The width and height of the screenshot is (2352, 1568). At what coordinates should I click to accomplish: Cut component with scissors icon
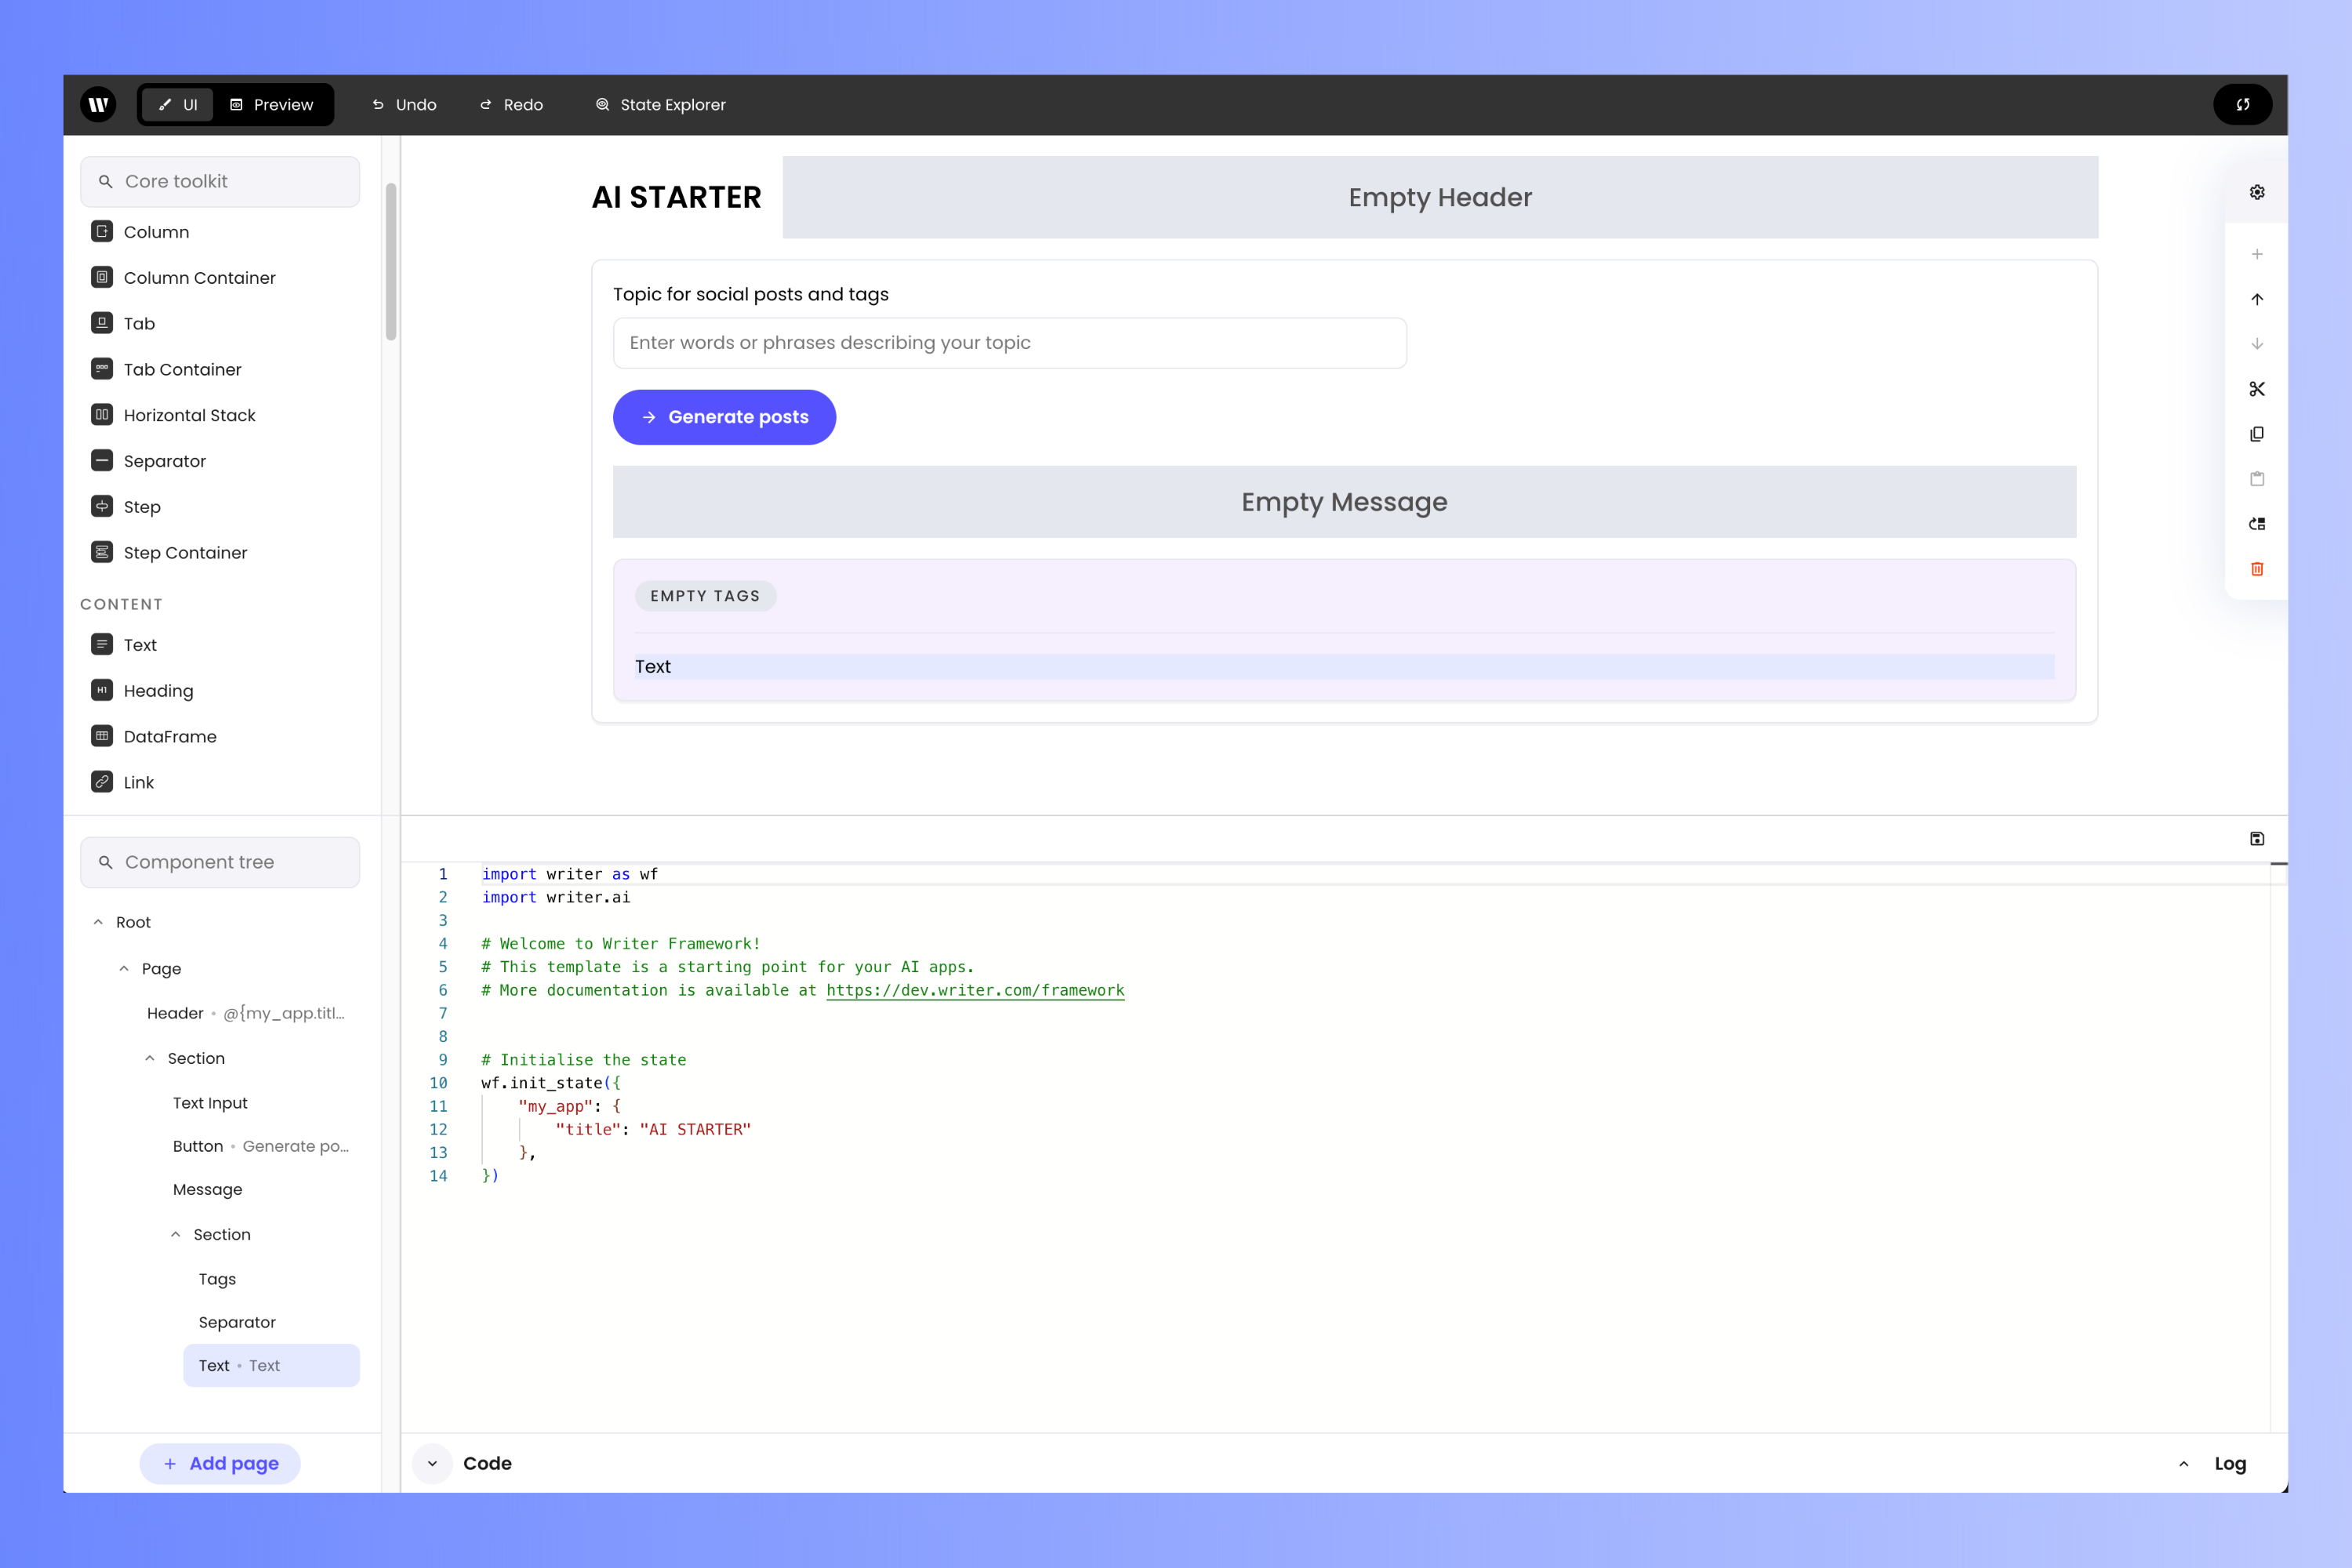click(x=2257, y=389)
